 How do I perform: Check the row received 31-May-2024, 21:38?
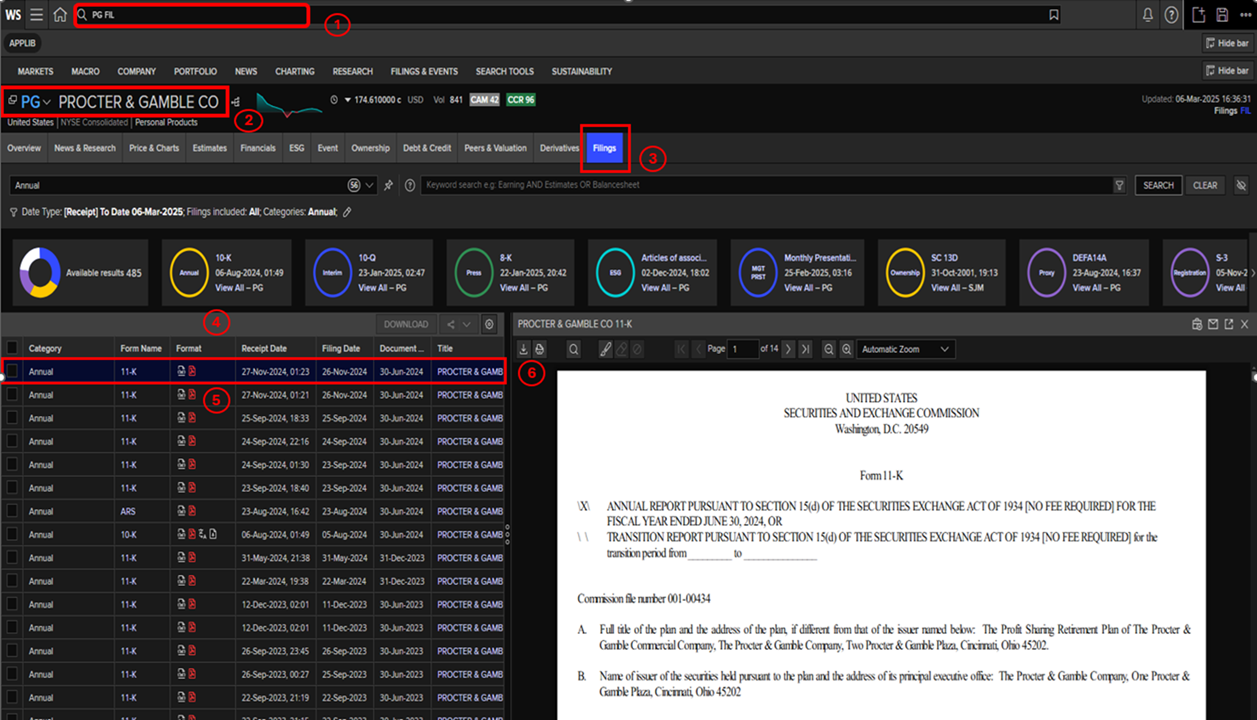[12, 558]
